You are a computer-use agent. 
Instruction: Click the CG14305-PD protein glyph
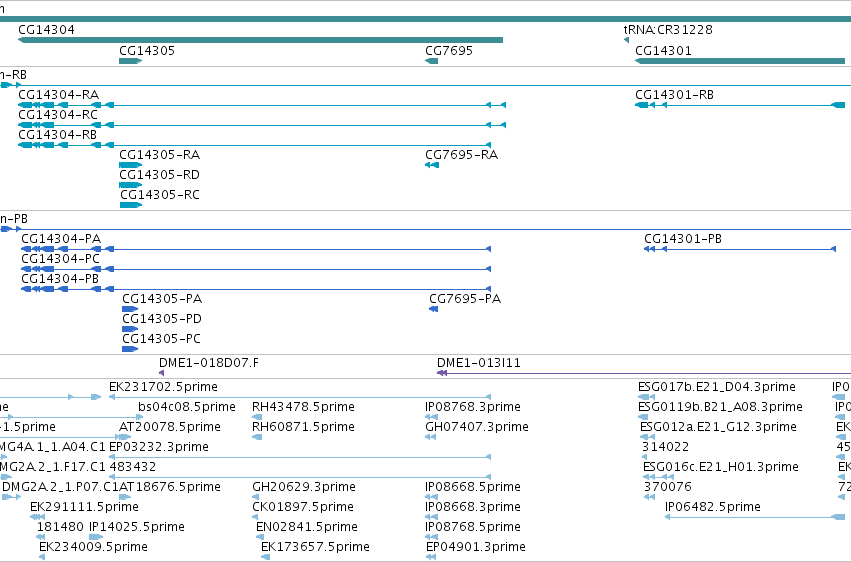(x=130, y=329)
